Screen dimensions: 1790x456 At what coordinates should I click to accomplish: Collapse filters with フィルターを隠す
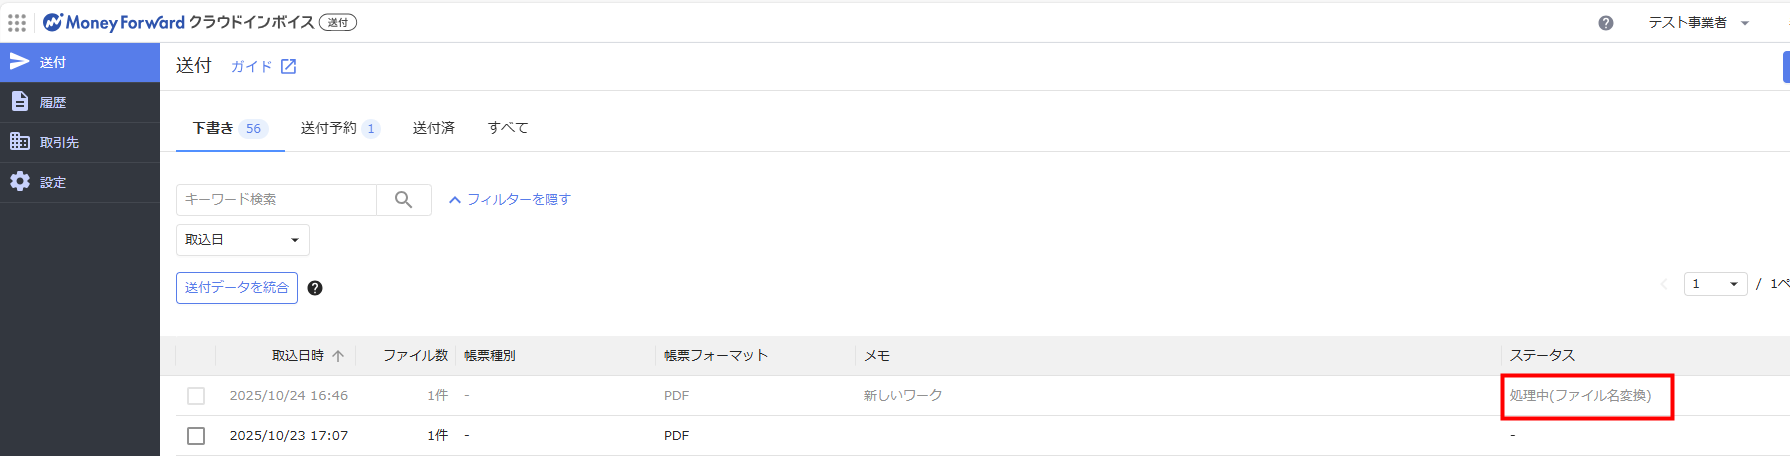(509, 200)
